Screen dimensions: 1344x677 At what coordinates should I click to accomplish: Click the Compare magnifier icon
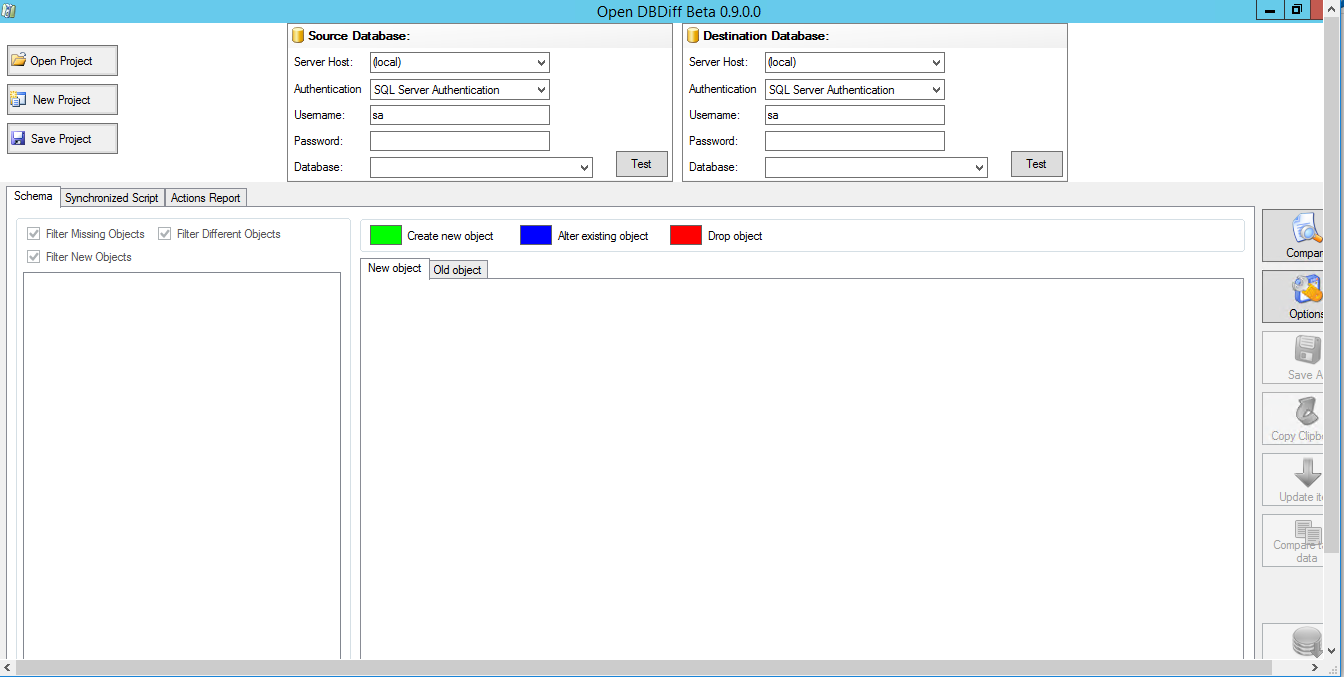pyautogui.click(x=1306, y=229)
